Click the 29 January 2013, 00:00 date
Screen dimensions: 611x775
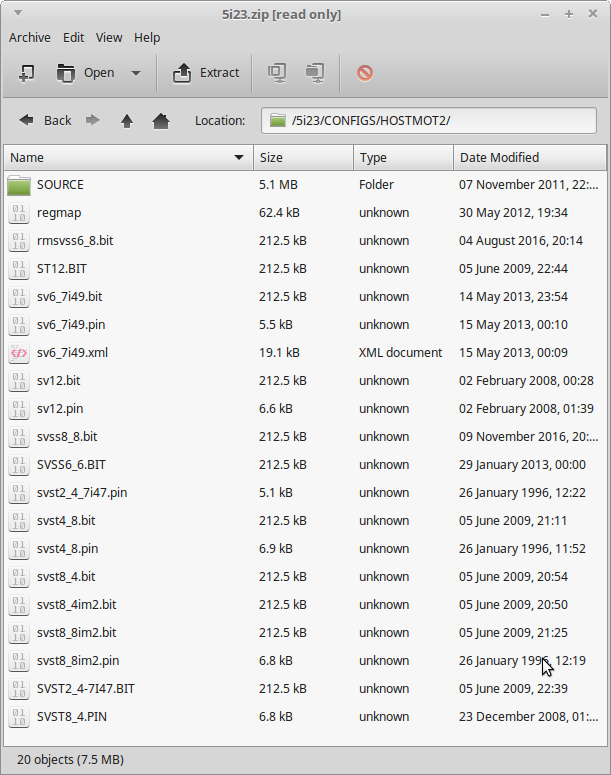(522, 465)
